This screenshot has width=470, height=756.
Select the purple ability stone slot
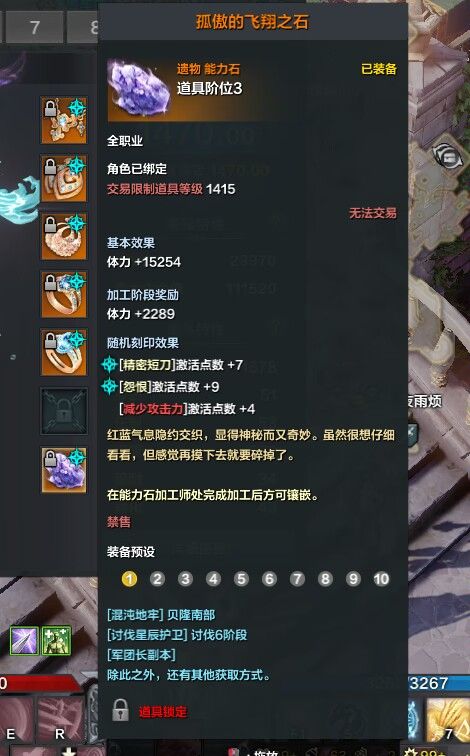[x=64, y=470]
